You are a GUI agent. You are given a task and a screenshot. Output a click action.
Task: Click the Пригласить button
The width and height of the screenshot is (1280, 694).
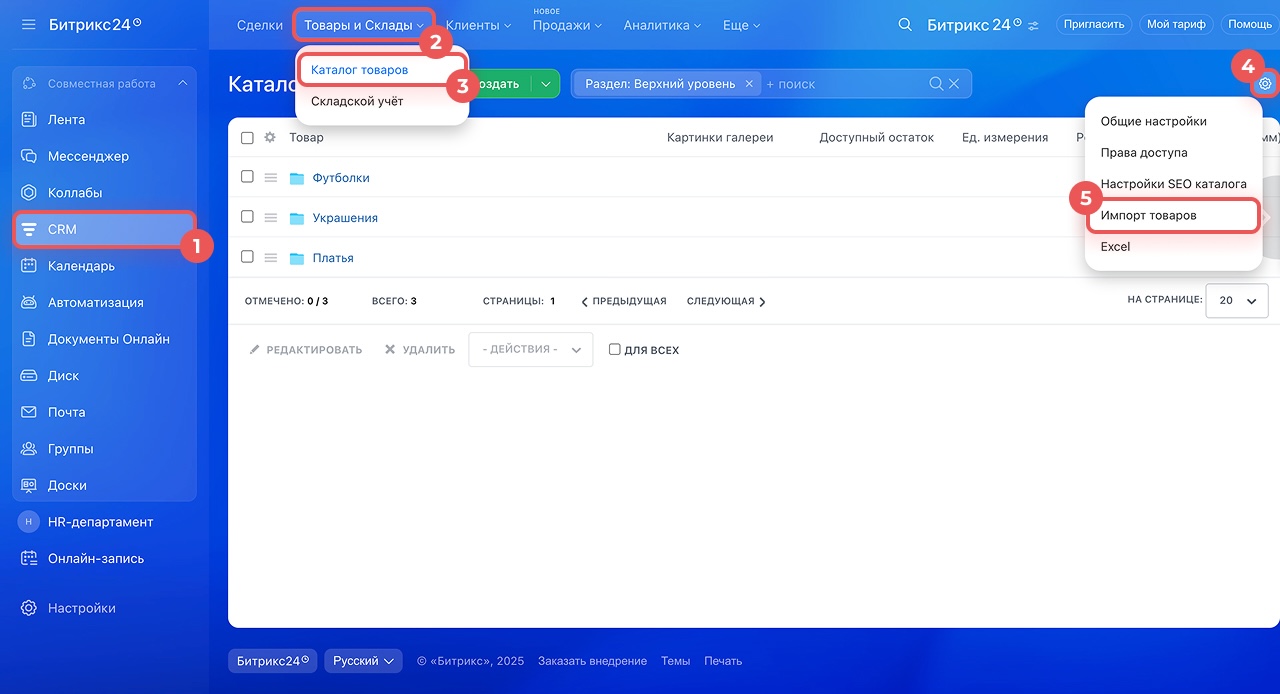[x=1093, y=24]
